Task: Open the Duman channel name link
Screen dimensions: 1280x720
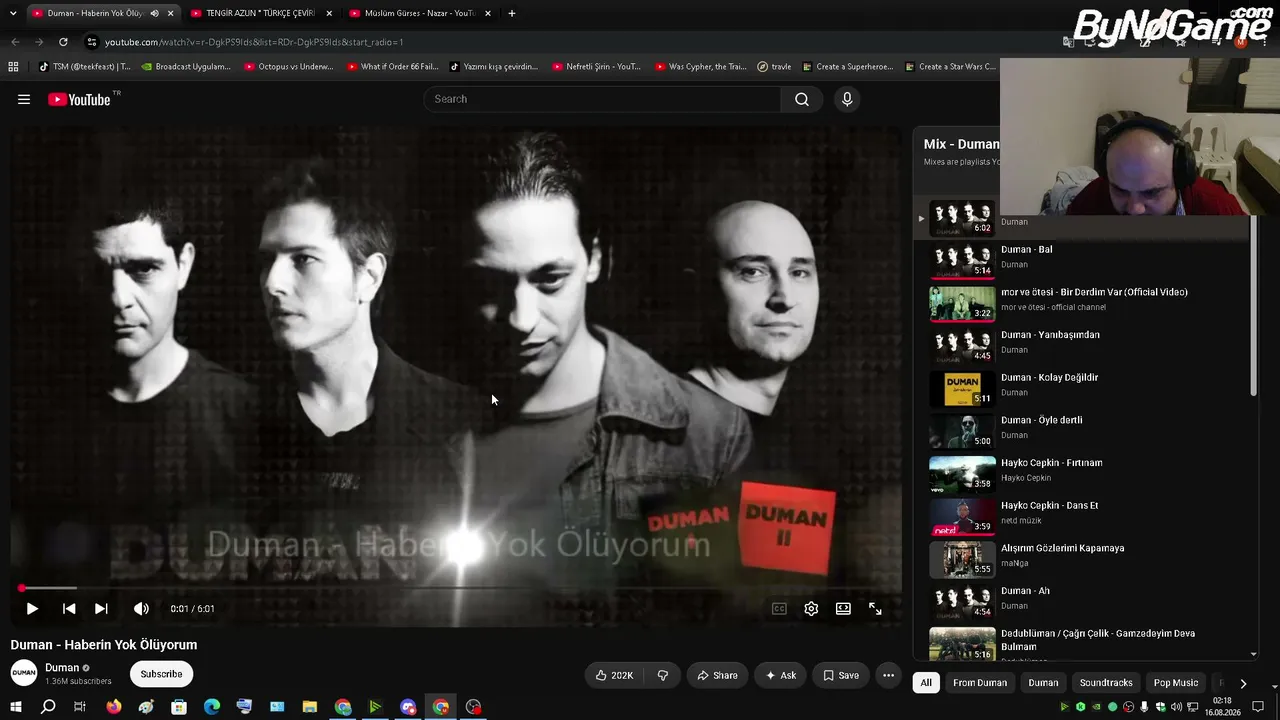Action: [62, 667]
